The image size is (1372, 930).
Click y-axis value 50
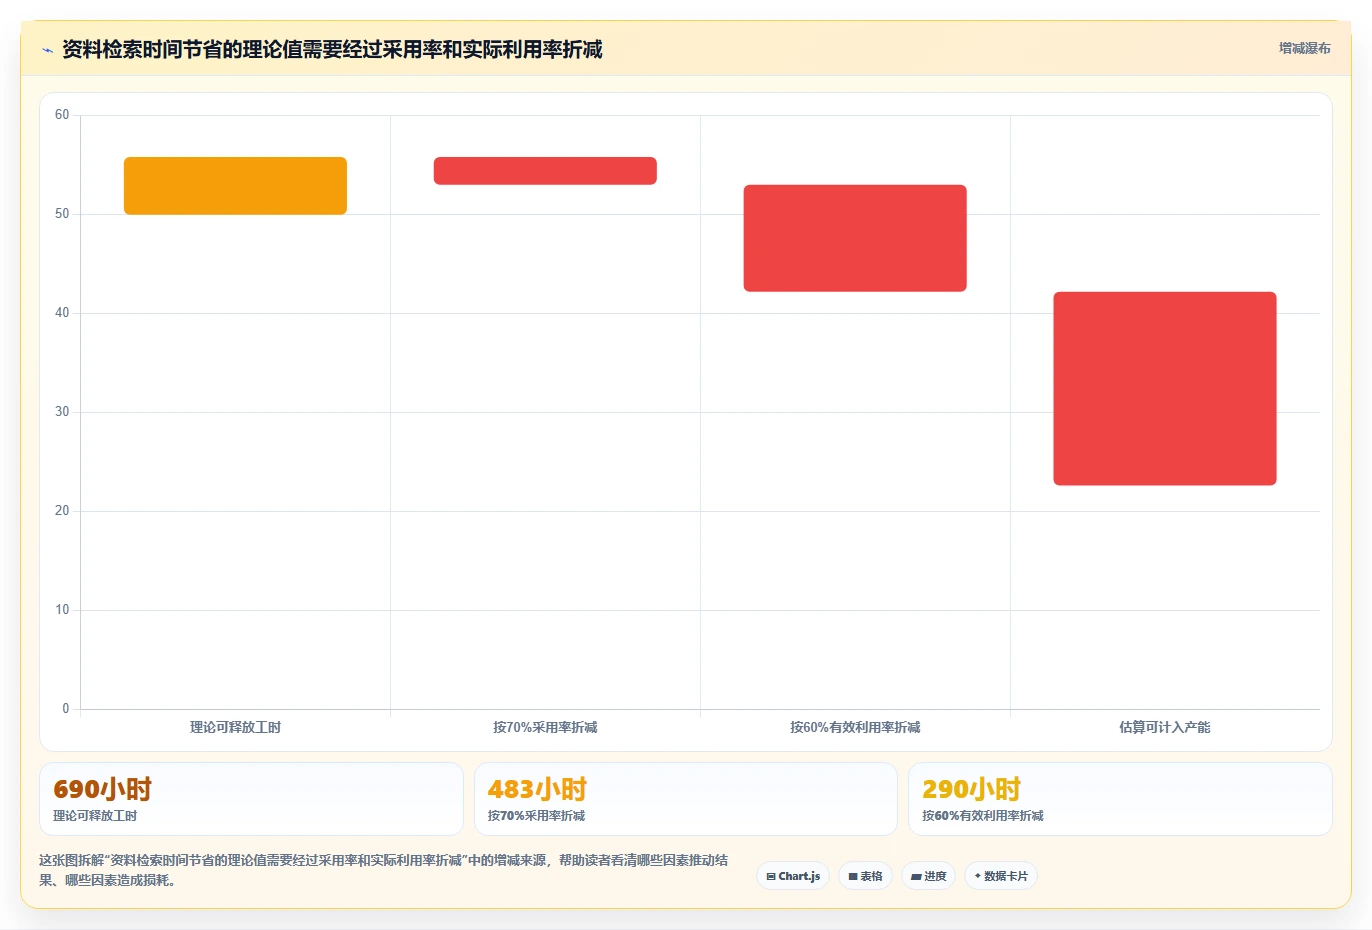point(62,214)
